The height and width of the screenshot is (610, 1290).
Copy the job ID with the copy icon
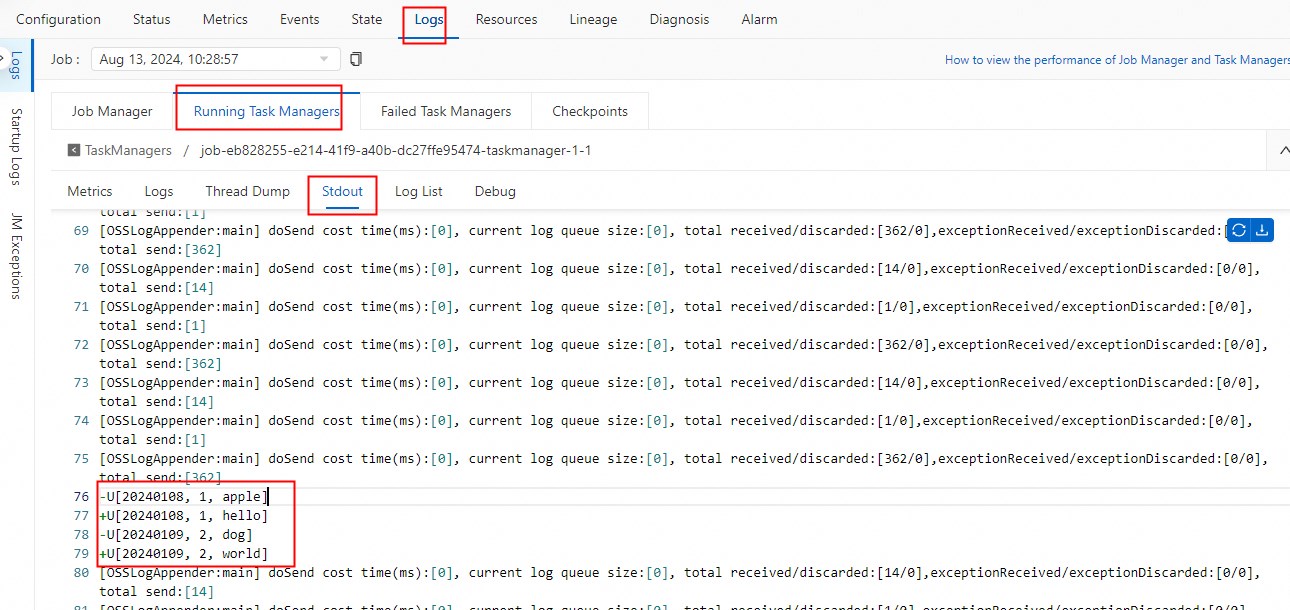(356, 60)
